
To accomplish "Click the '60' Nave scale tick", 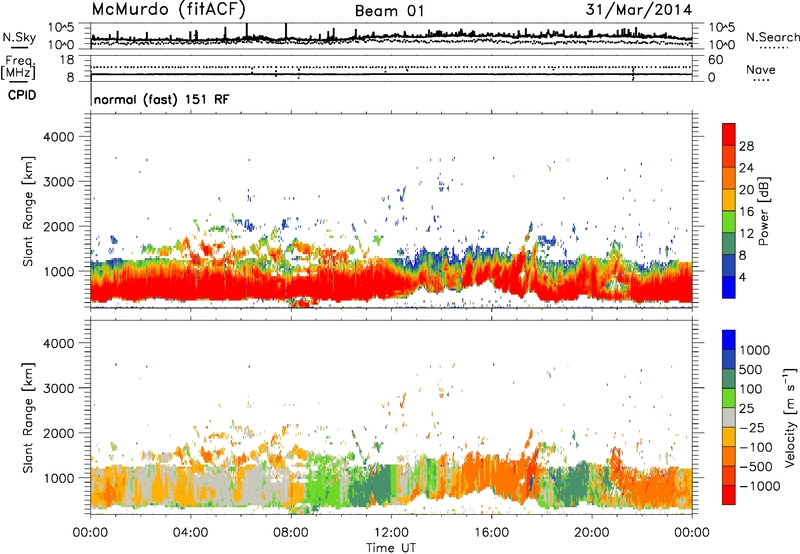I will (715, 60).
